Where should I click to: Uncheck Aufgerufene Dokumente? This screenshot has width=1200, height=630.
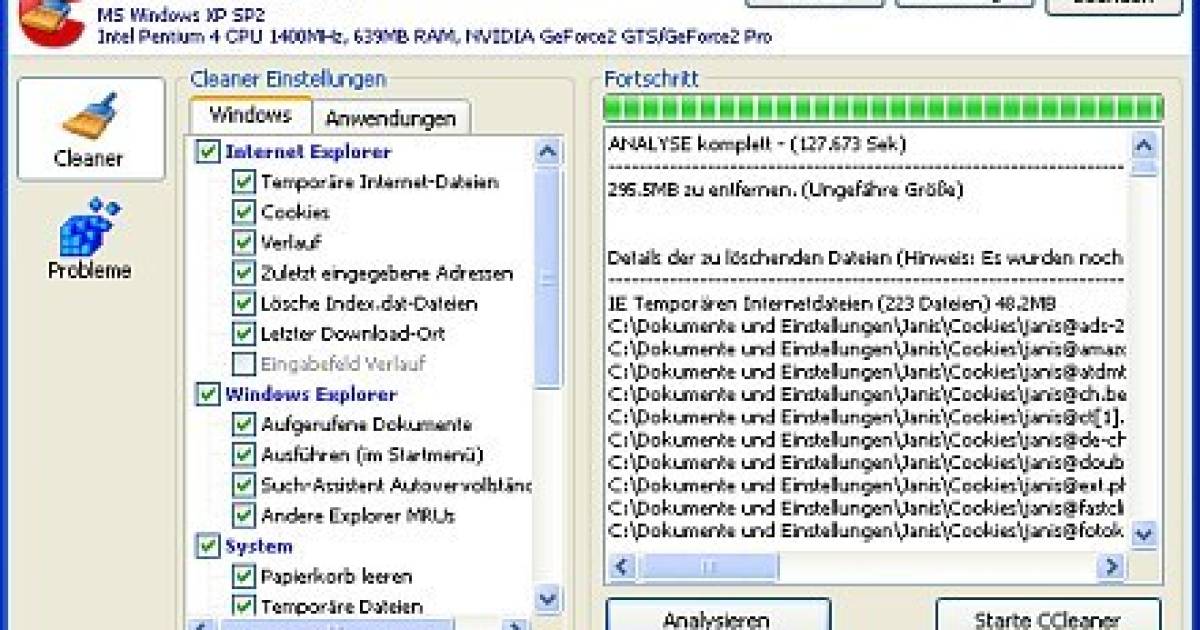tap(243, 425)
